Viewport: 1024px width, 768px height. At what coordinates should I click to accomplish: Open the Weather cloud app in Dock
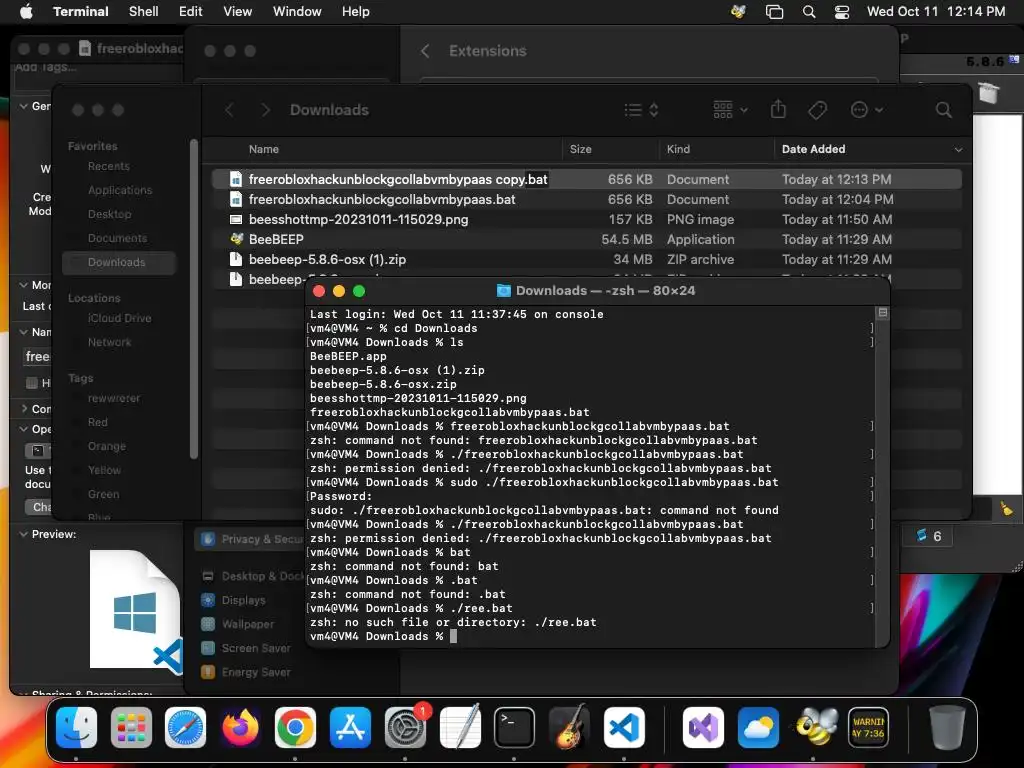[x=758, y=727]
